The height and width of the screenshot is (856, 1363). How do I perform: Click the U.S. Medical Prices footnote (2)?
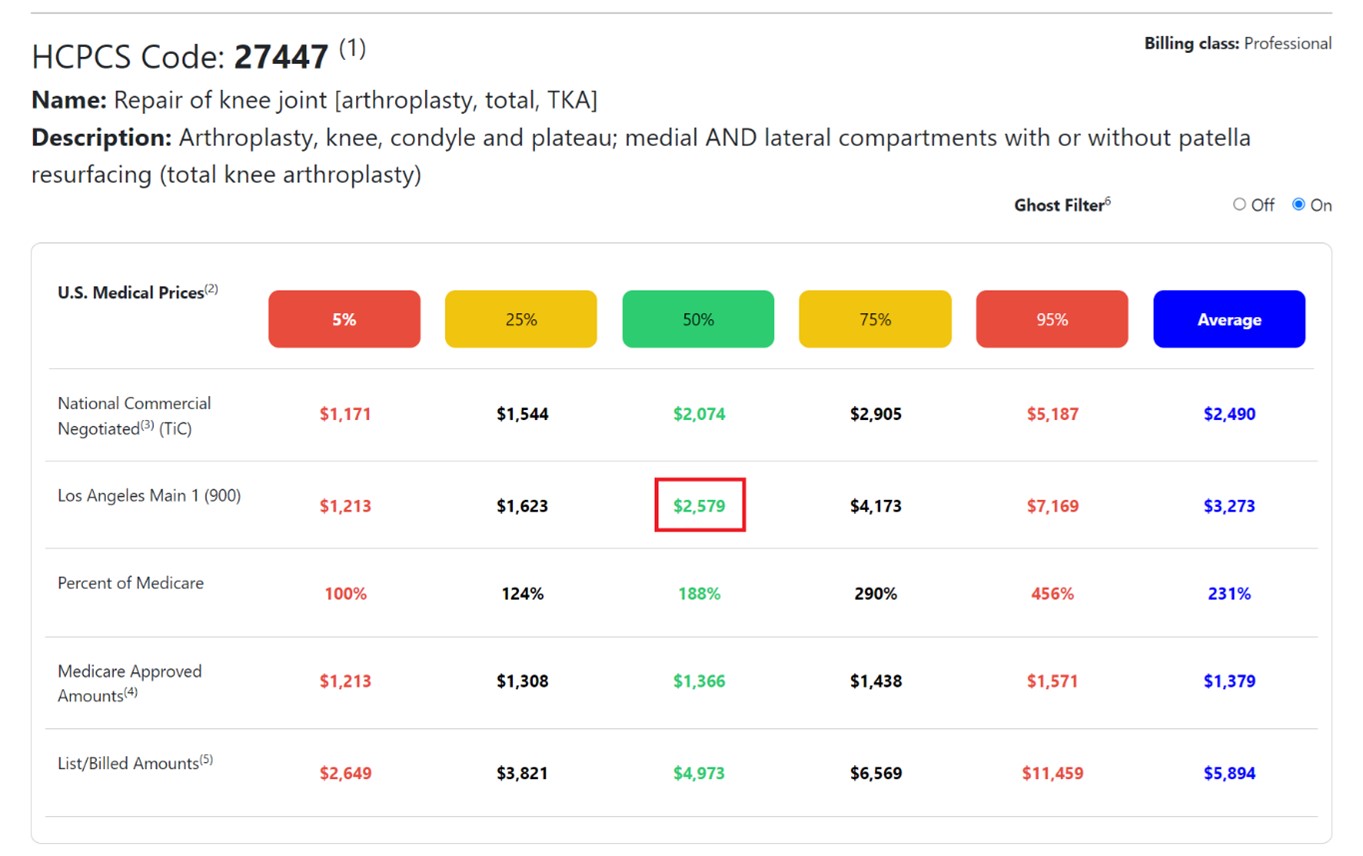click(211, 290)
